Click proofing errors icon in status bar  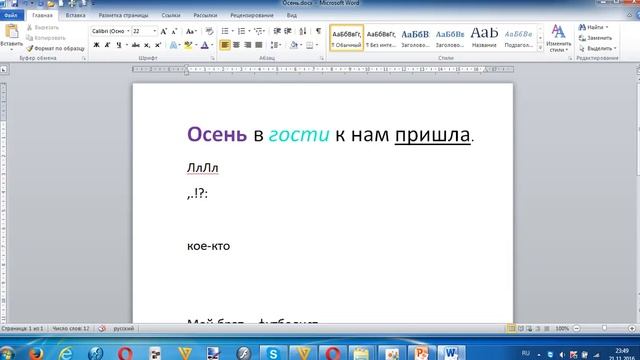click(x=102, y=328)
